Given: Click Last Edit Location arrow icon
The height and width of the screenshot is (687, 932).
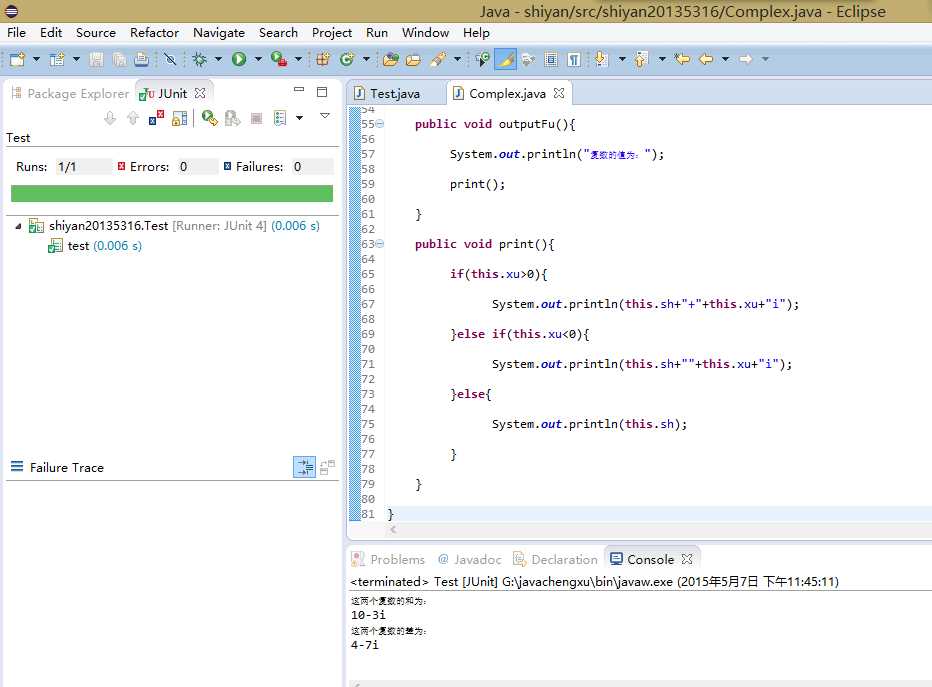Looking at the screenshot, I should (x=682, y=60).
